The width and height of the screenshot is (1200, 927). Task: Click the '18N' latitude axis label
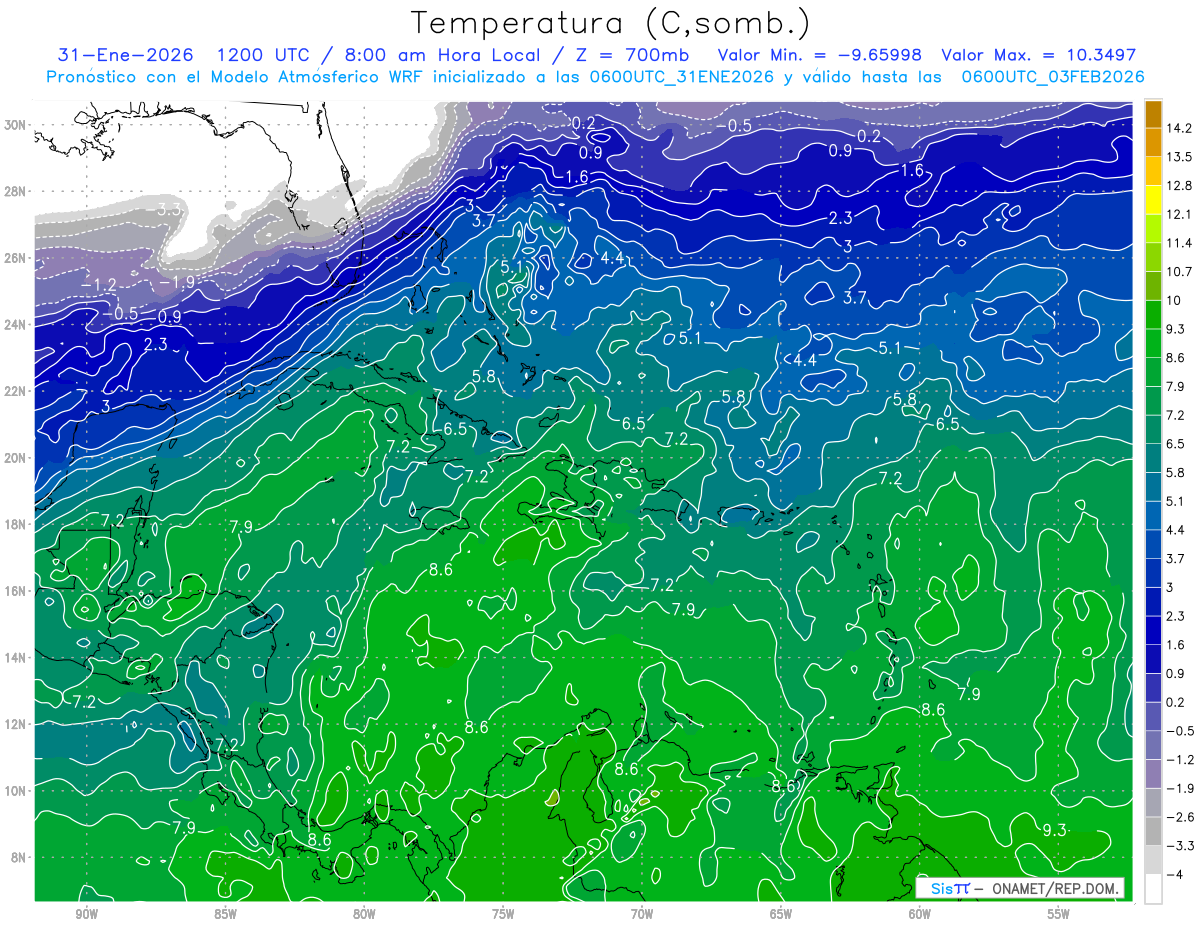click(x=16, y=524)
